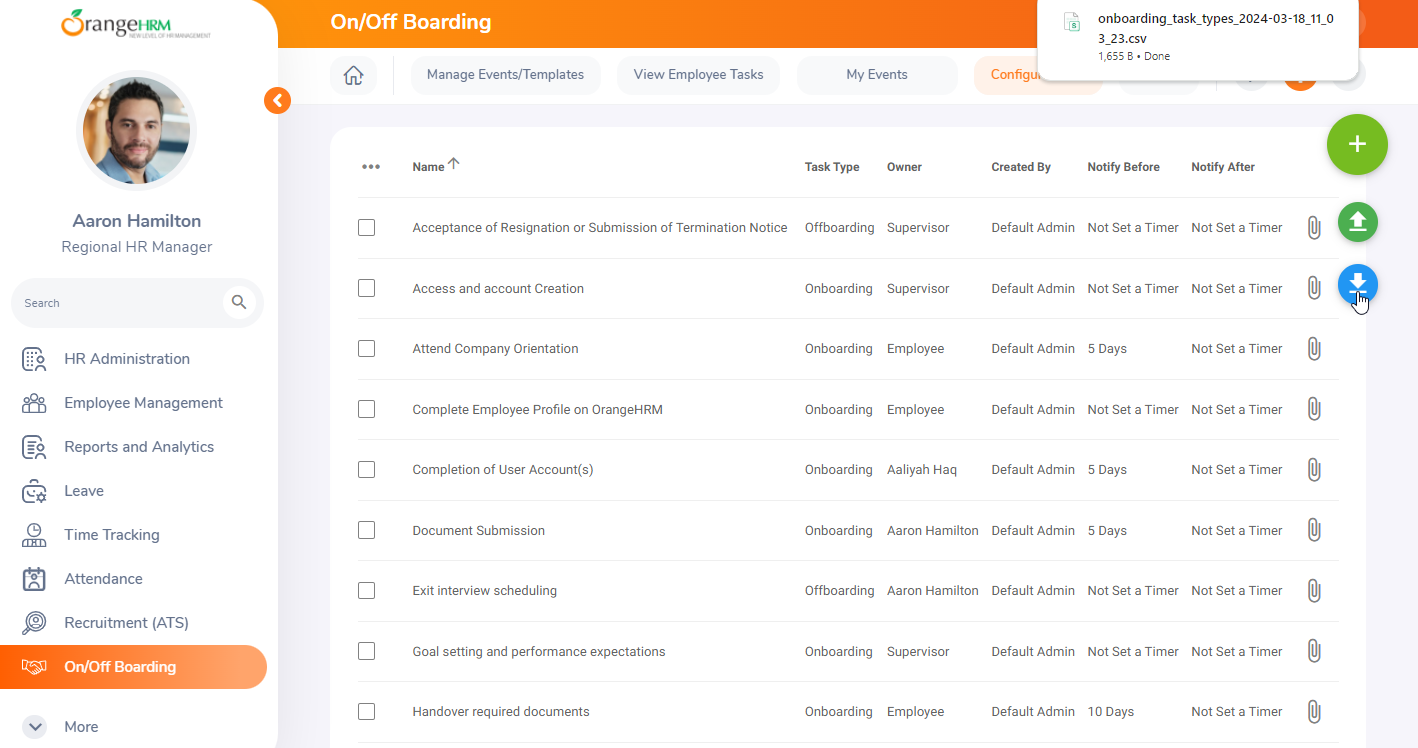Screen dimensions: 1418x748
Task: Check the Access and account Creation checkbox
Action: (x=366, y=288)
